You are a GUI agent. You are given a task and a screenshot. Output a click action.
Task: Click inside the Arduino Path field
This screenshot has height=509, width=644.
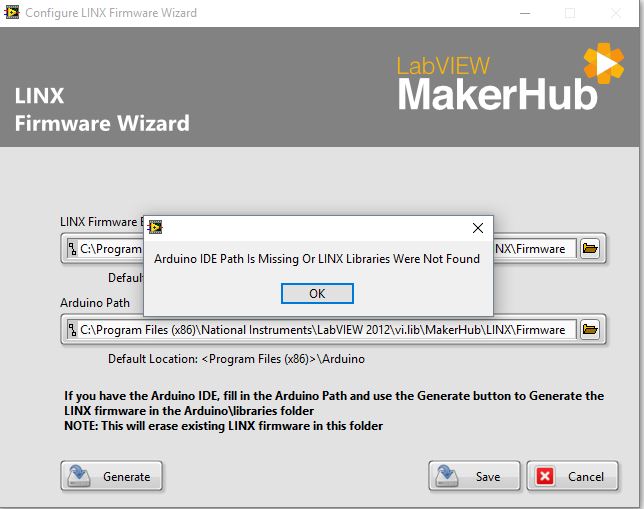[322, 329]
